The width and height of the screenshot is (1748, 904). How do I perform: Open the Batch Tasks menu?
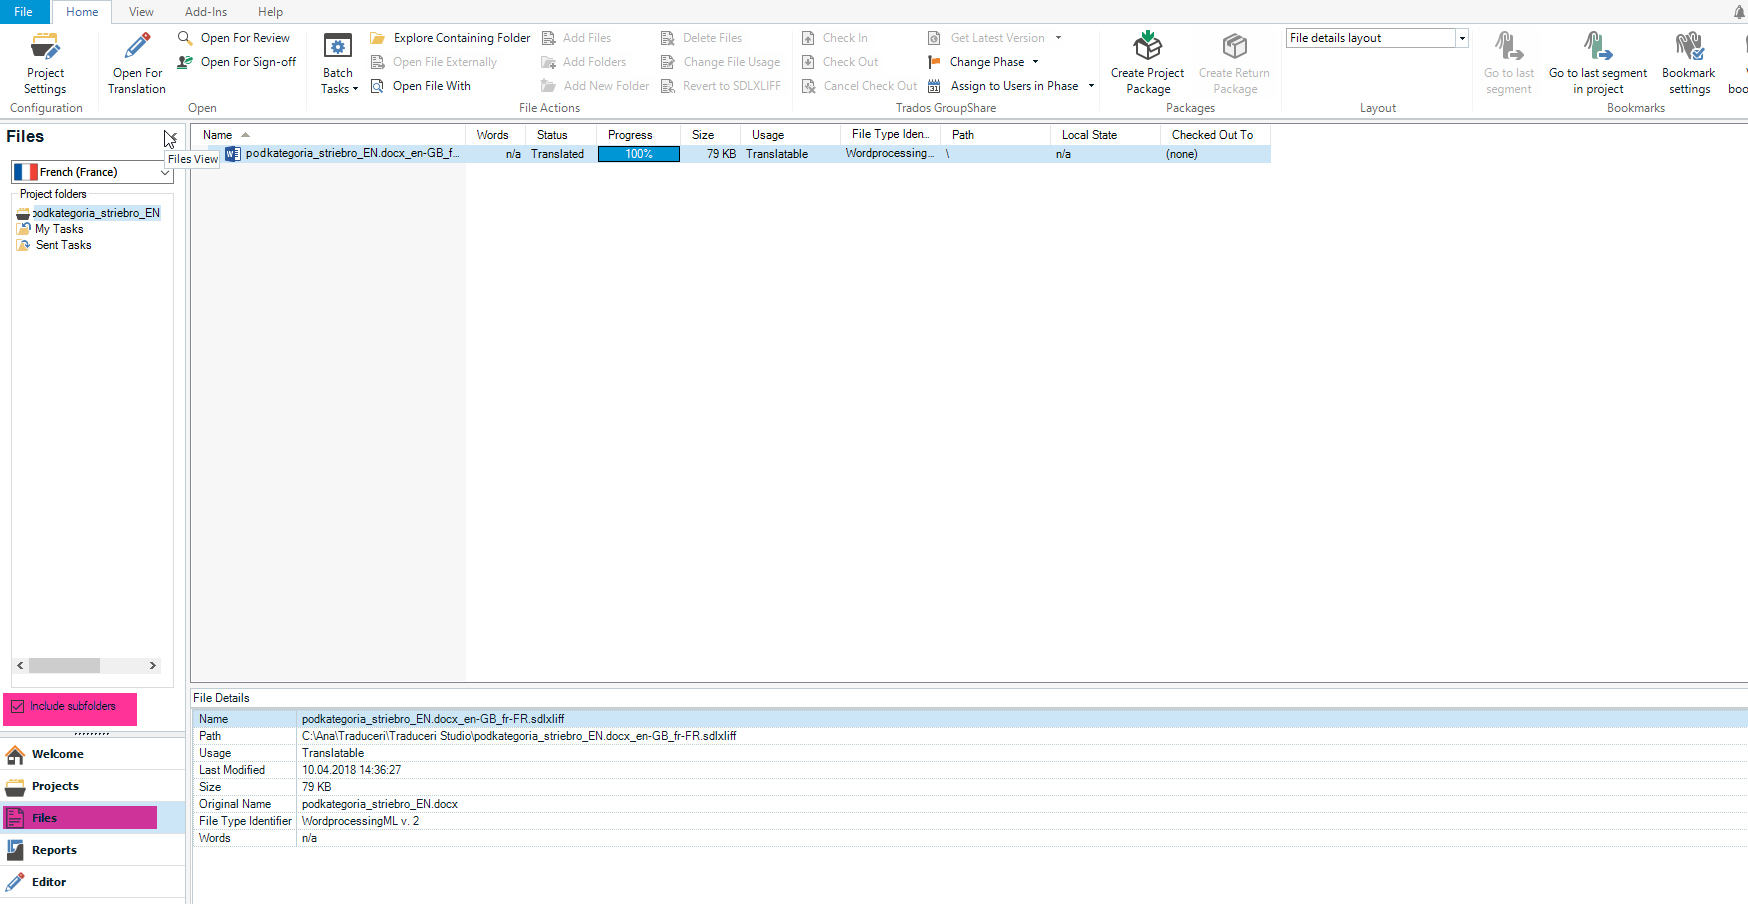pos(338,64)
